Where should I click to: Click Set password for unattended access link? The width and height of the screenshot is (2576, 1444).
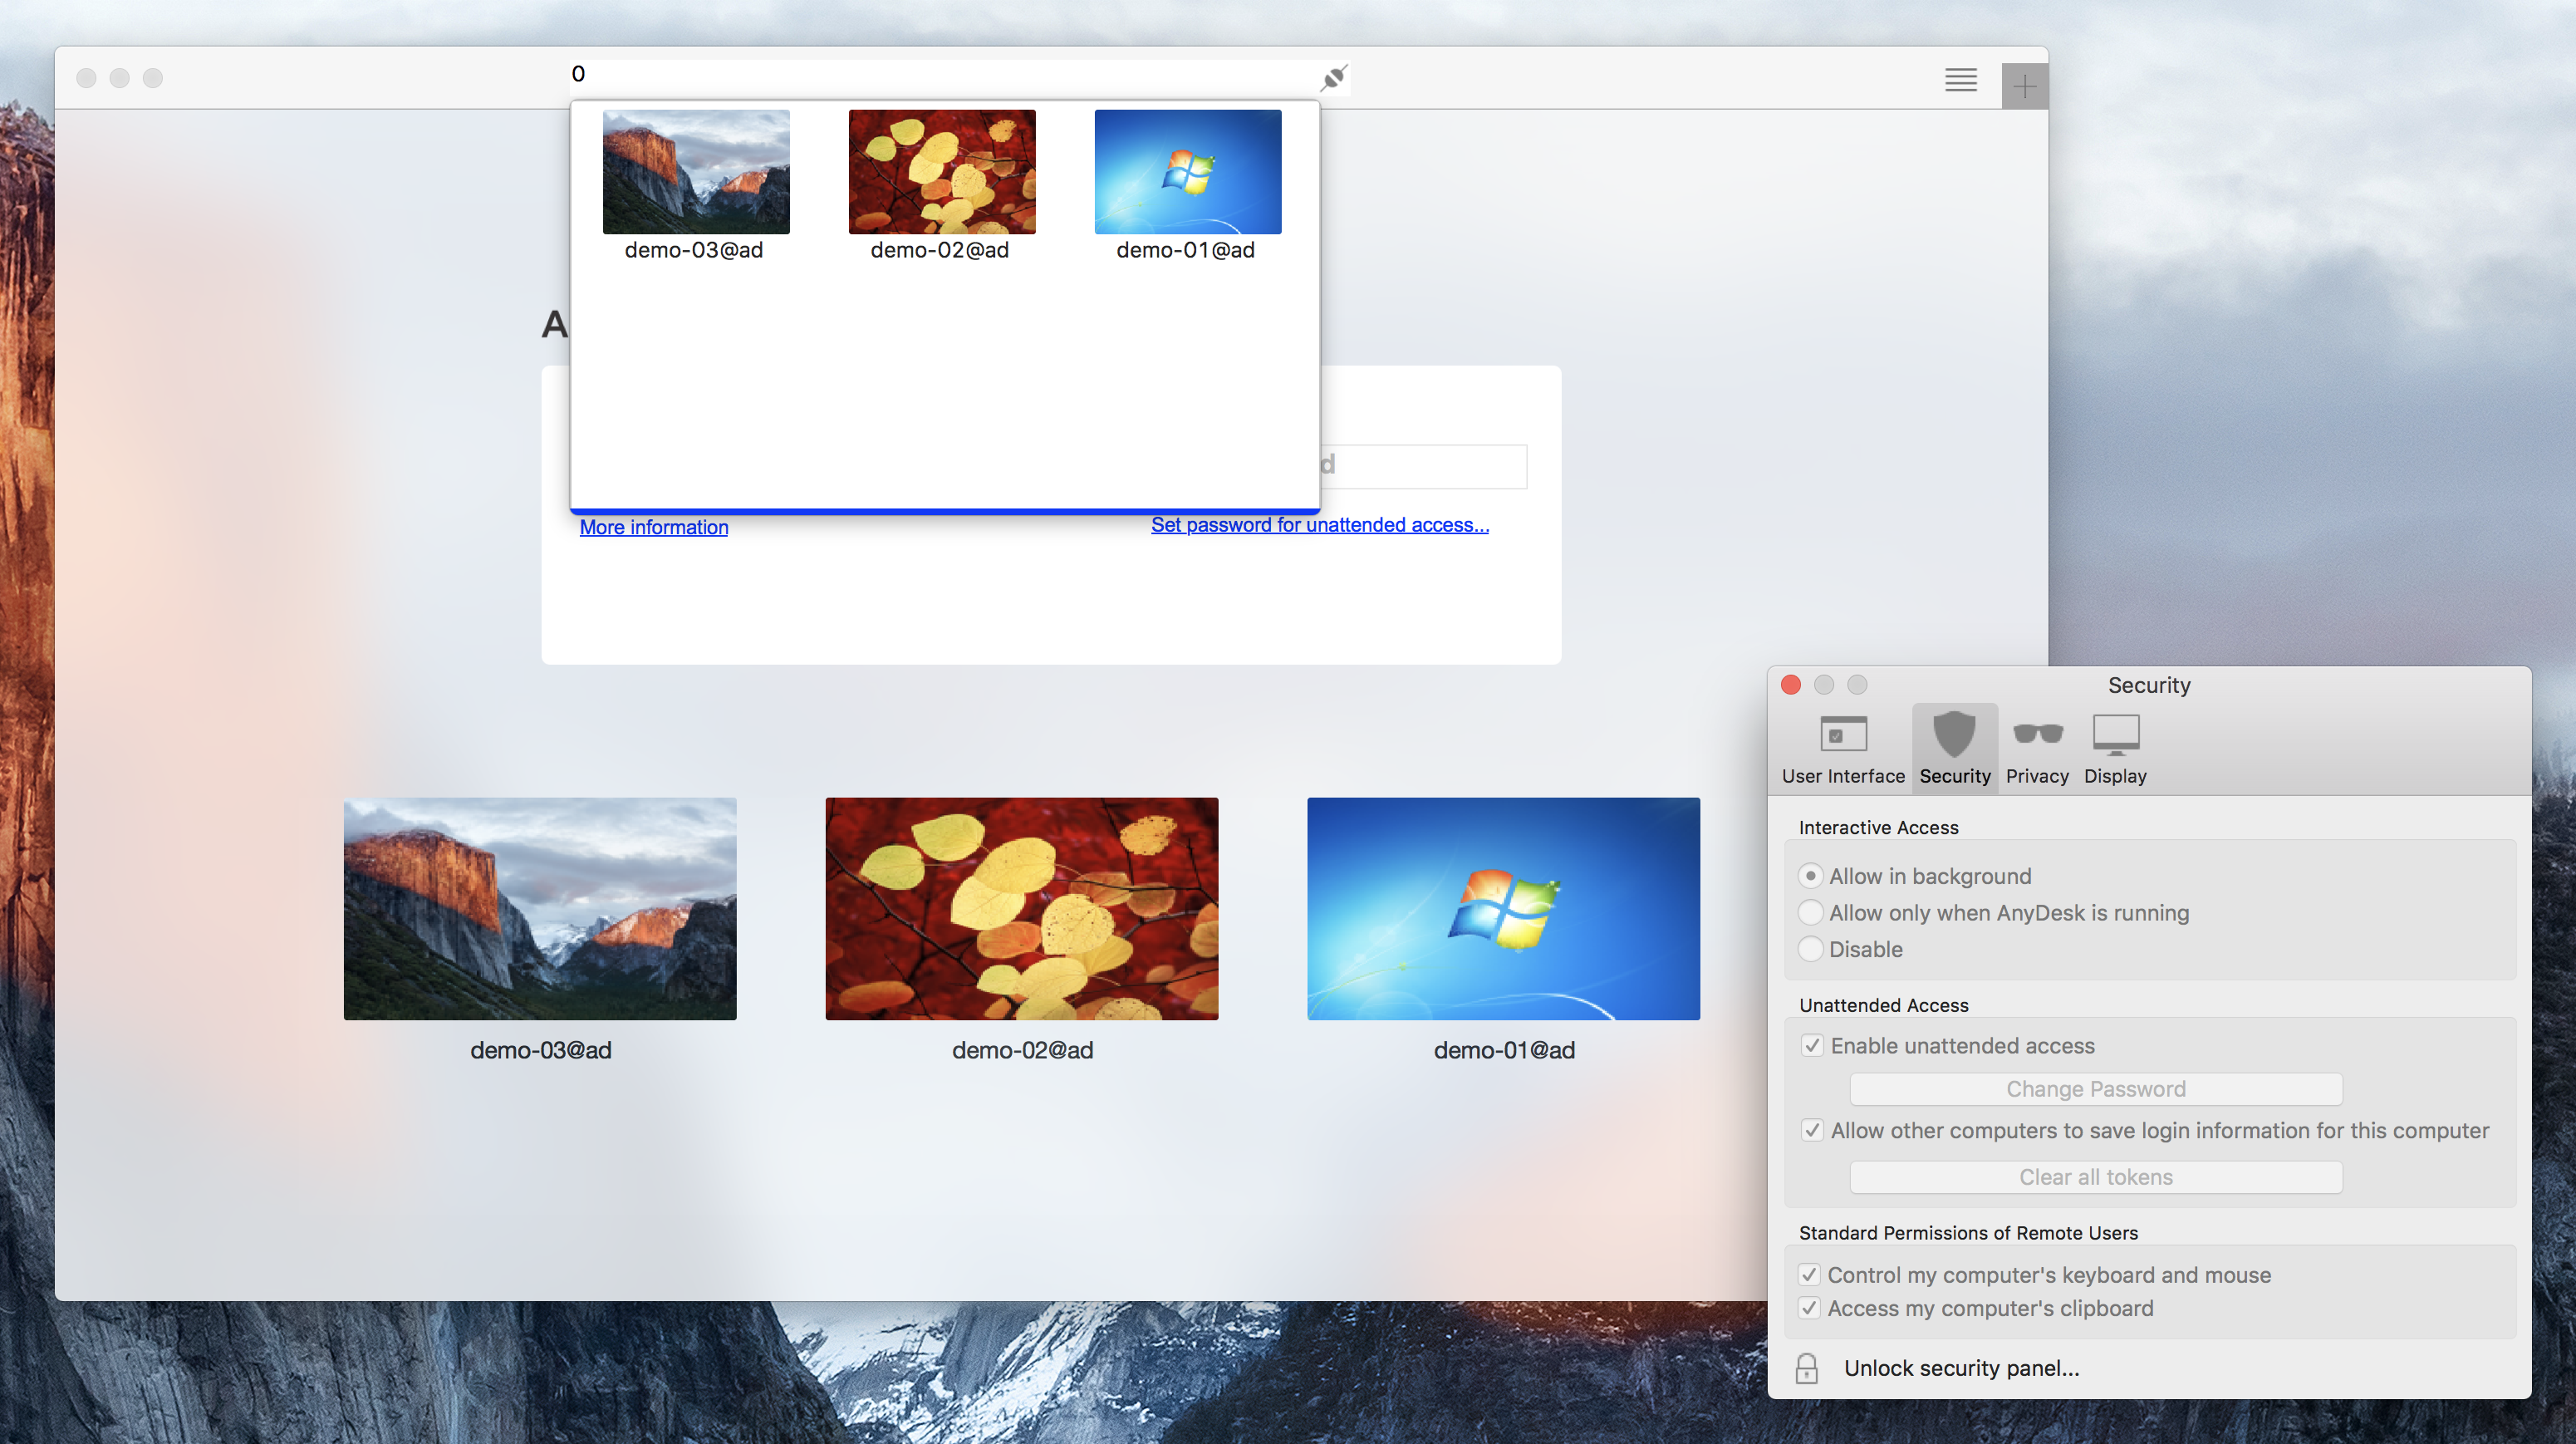click(x=1318, y=523)
